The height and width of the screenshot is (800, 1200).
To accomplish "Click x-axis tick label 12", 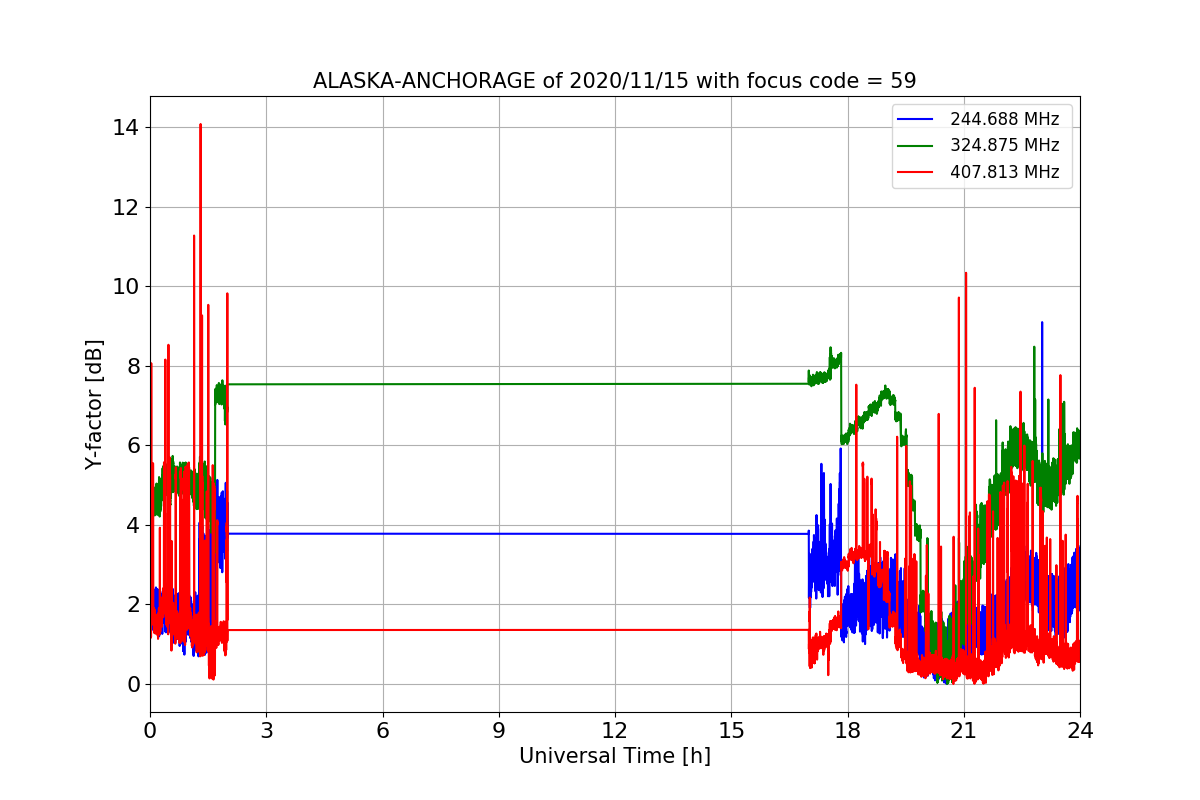I will tap(615, 731).
